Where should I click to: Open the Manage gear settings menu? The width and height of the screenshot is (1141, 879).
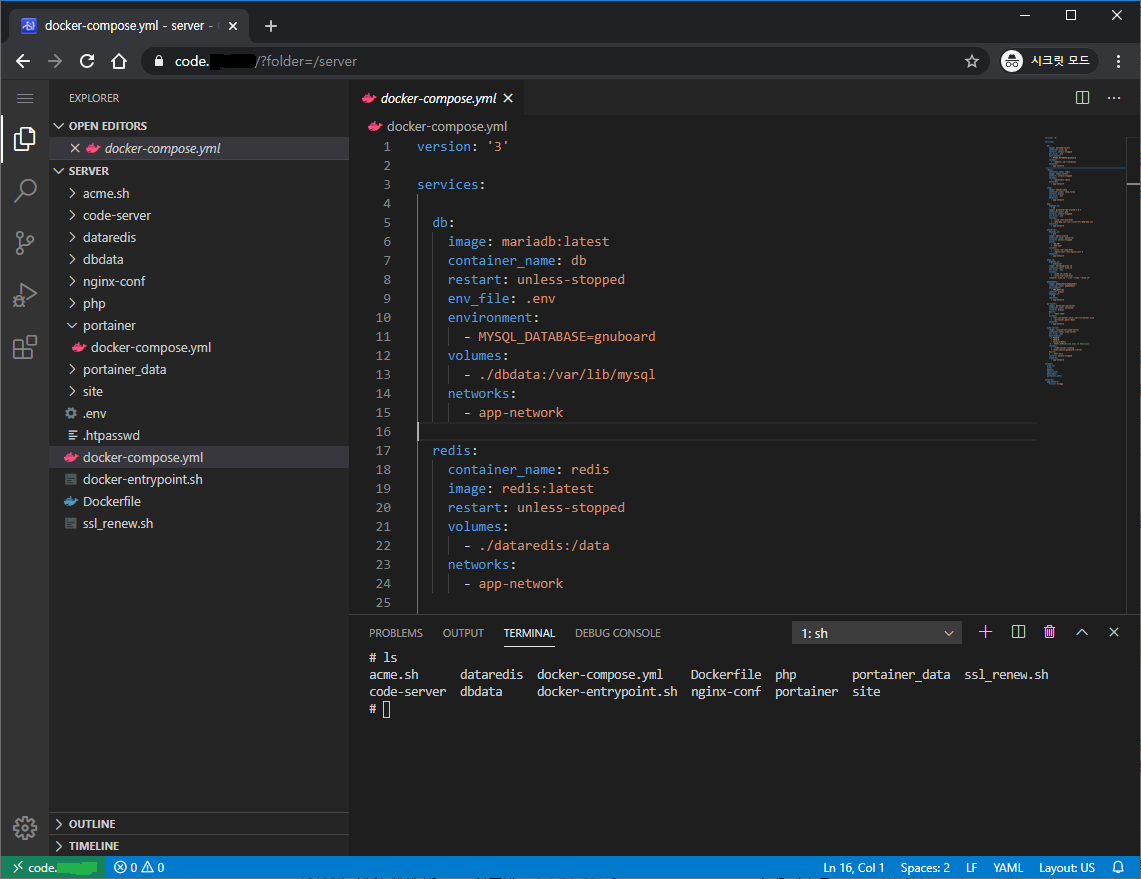coord(25,828)
